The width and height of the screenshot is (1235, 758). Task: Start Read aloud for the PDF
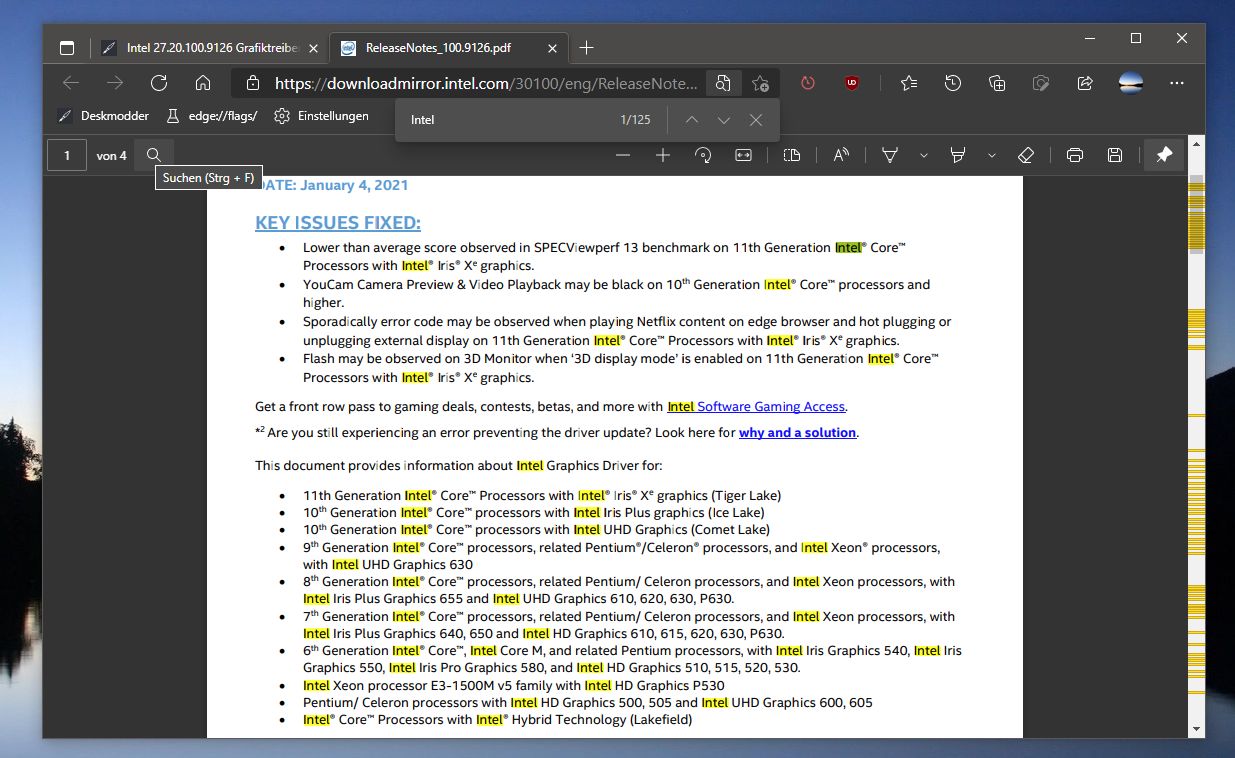(x=841, y=155)
